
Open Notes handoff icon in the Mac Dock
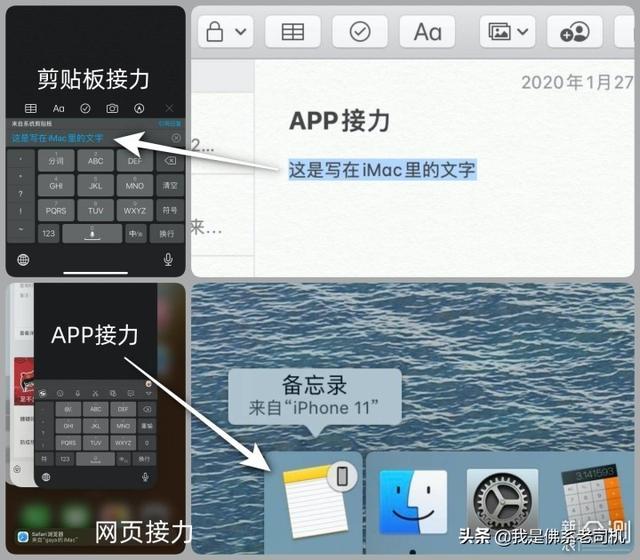coord(318,501)
